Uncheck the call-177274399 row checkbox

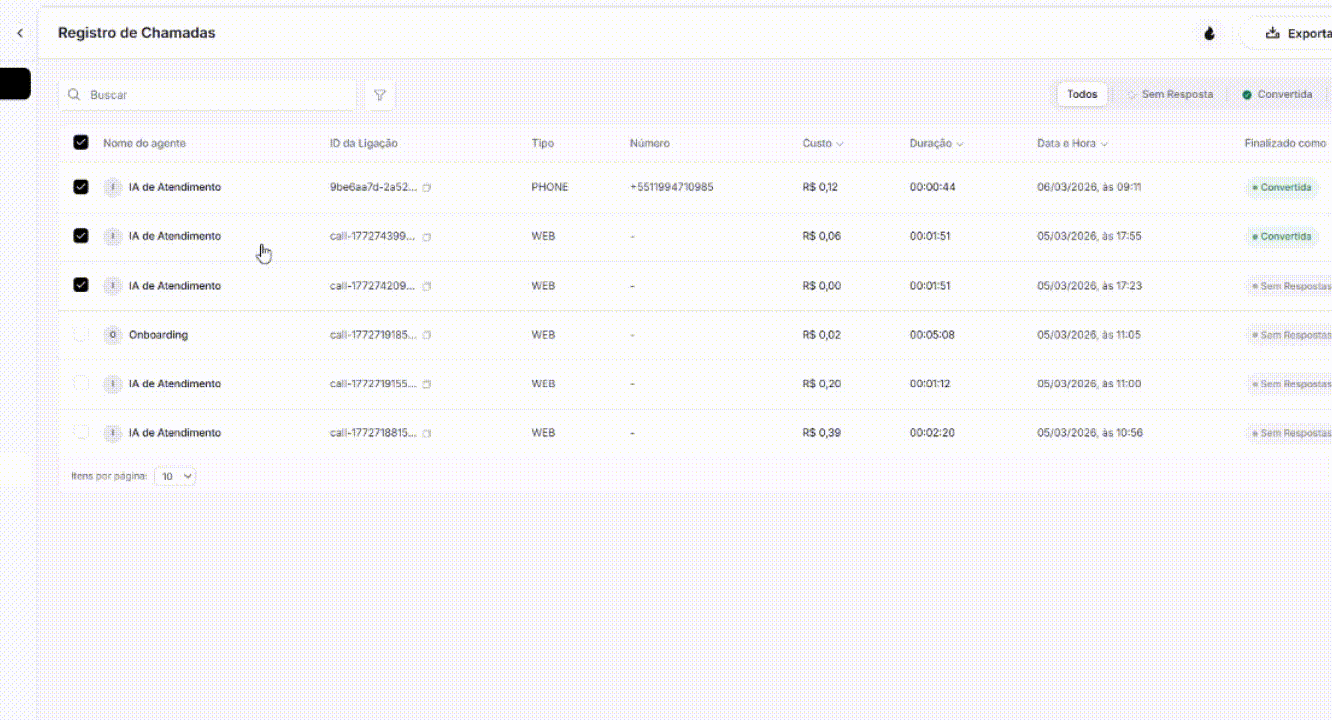81,236
